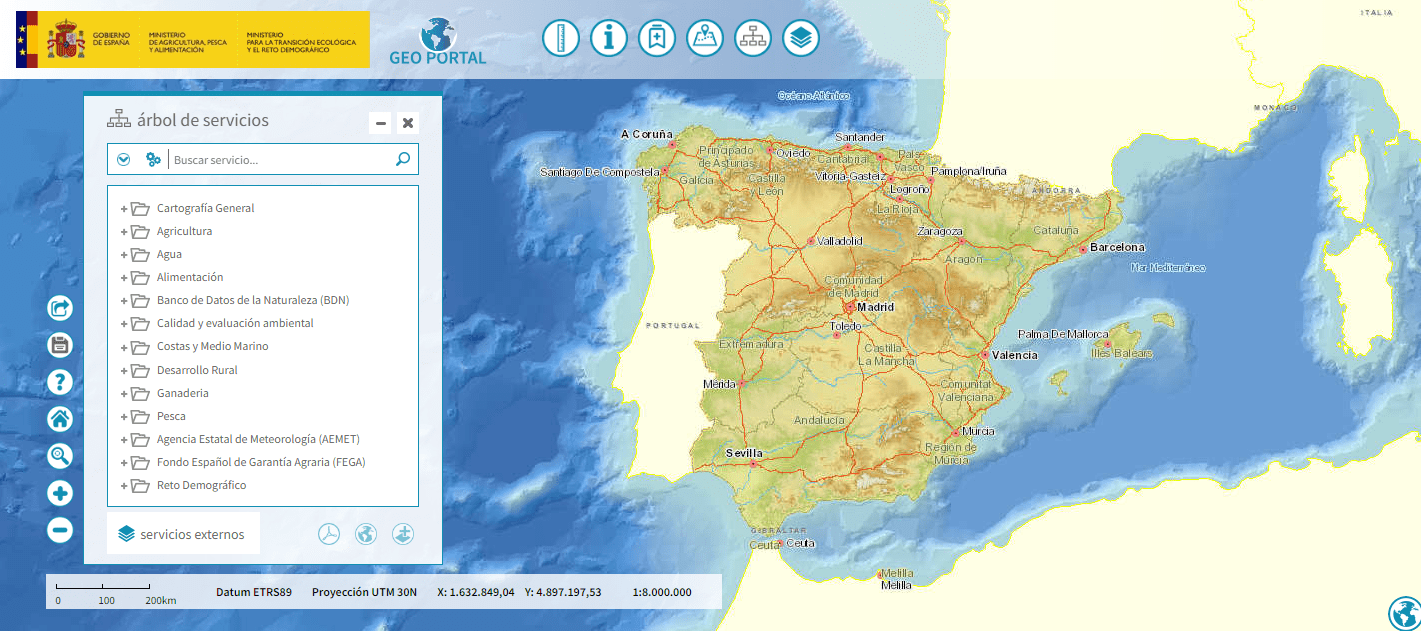Open the map location marker tool

[705, 38]
